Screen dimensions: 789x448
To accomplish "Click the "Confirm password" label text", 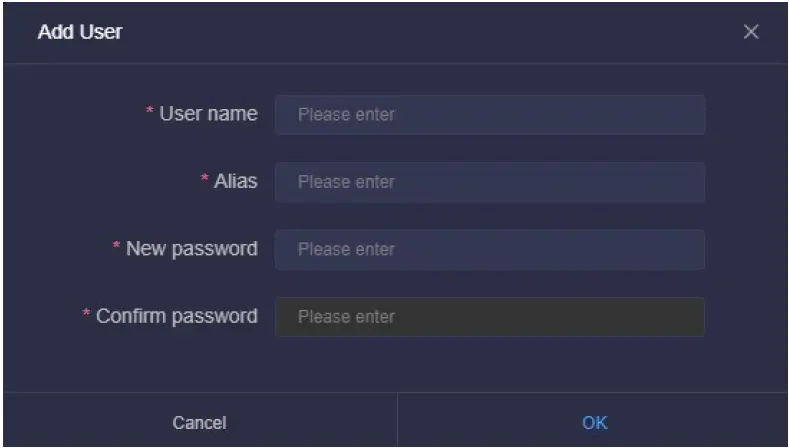I will pos(176,316).
